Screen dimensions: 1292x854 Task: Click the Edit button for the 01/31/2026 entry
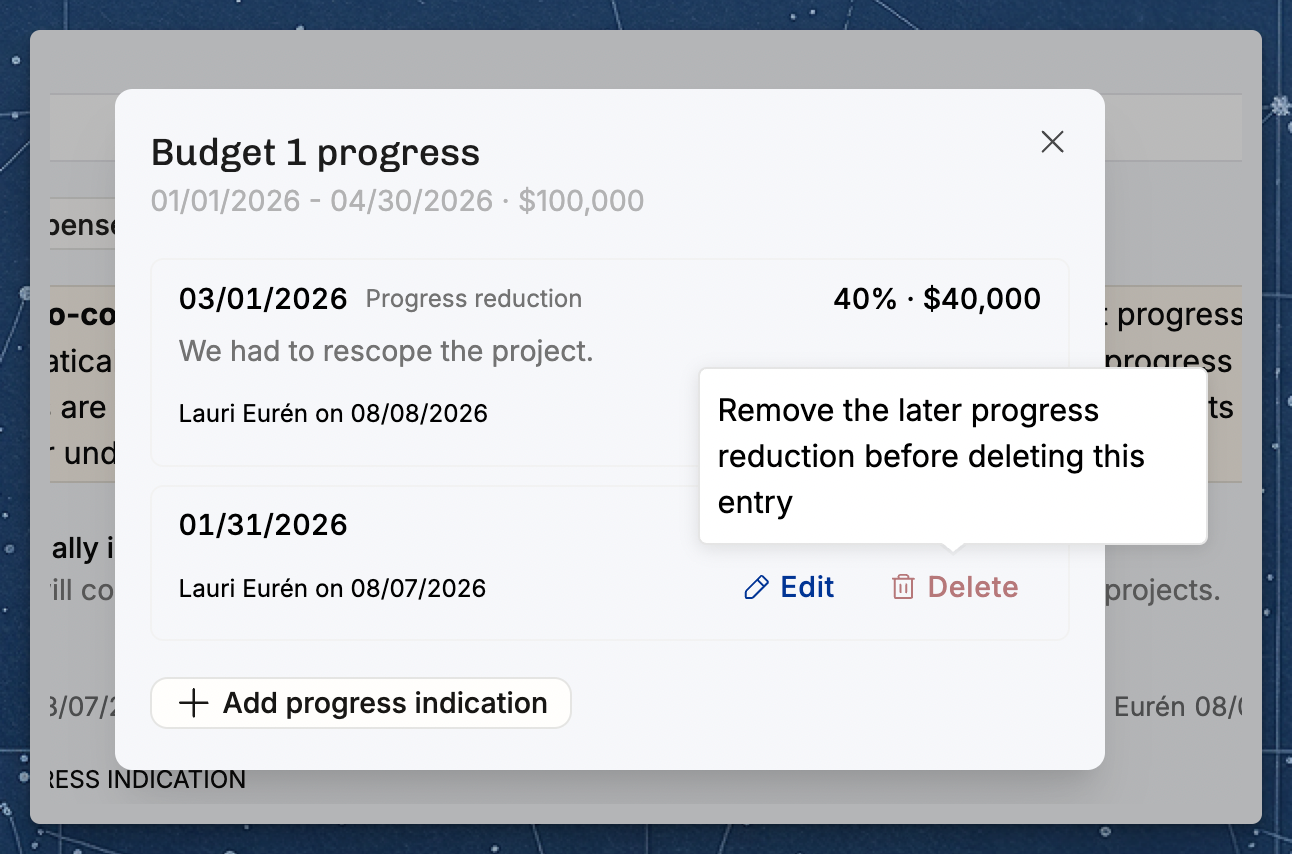click(x=790, y=587)
